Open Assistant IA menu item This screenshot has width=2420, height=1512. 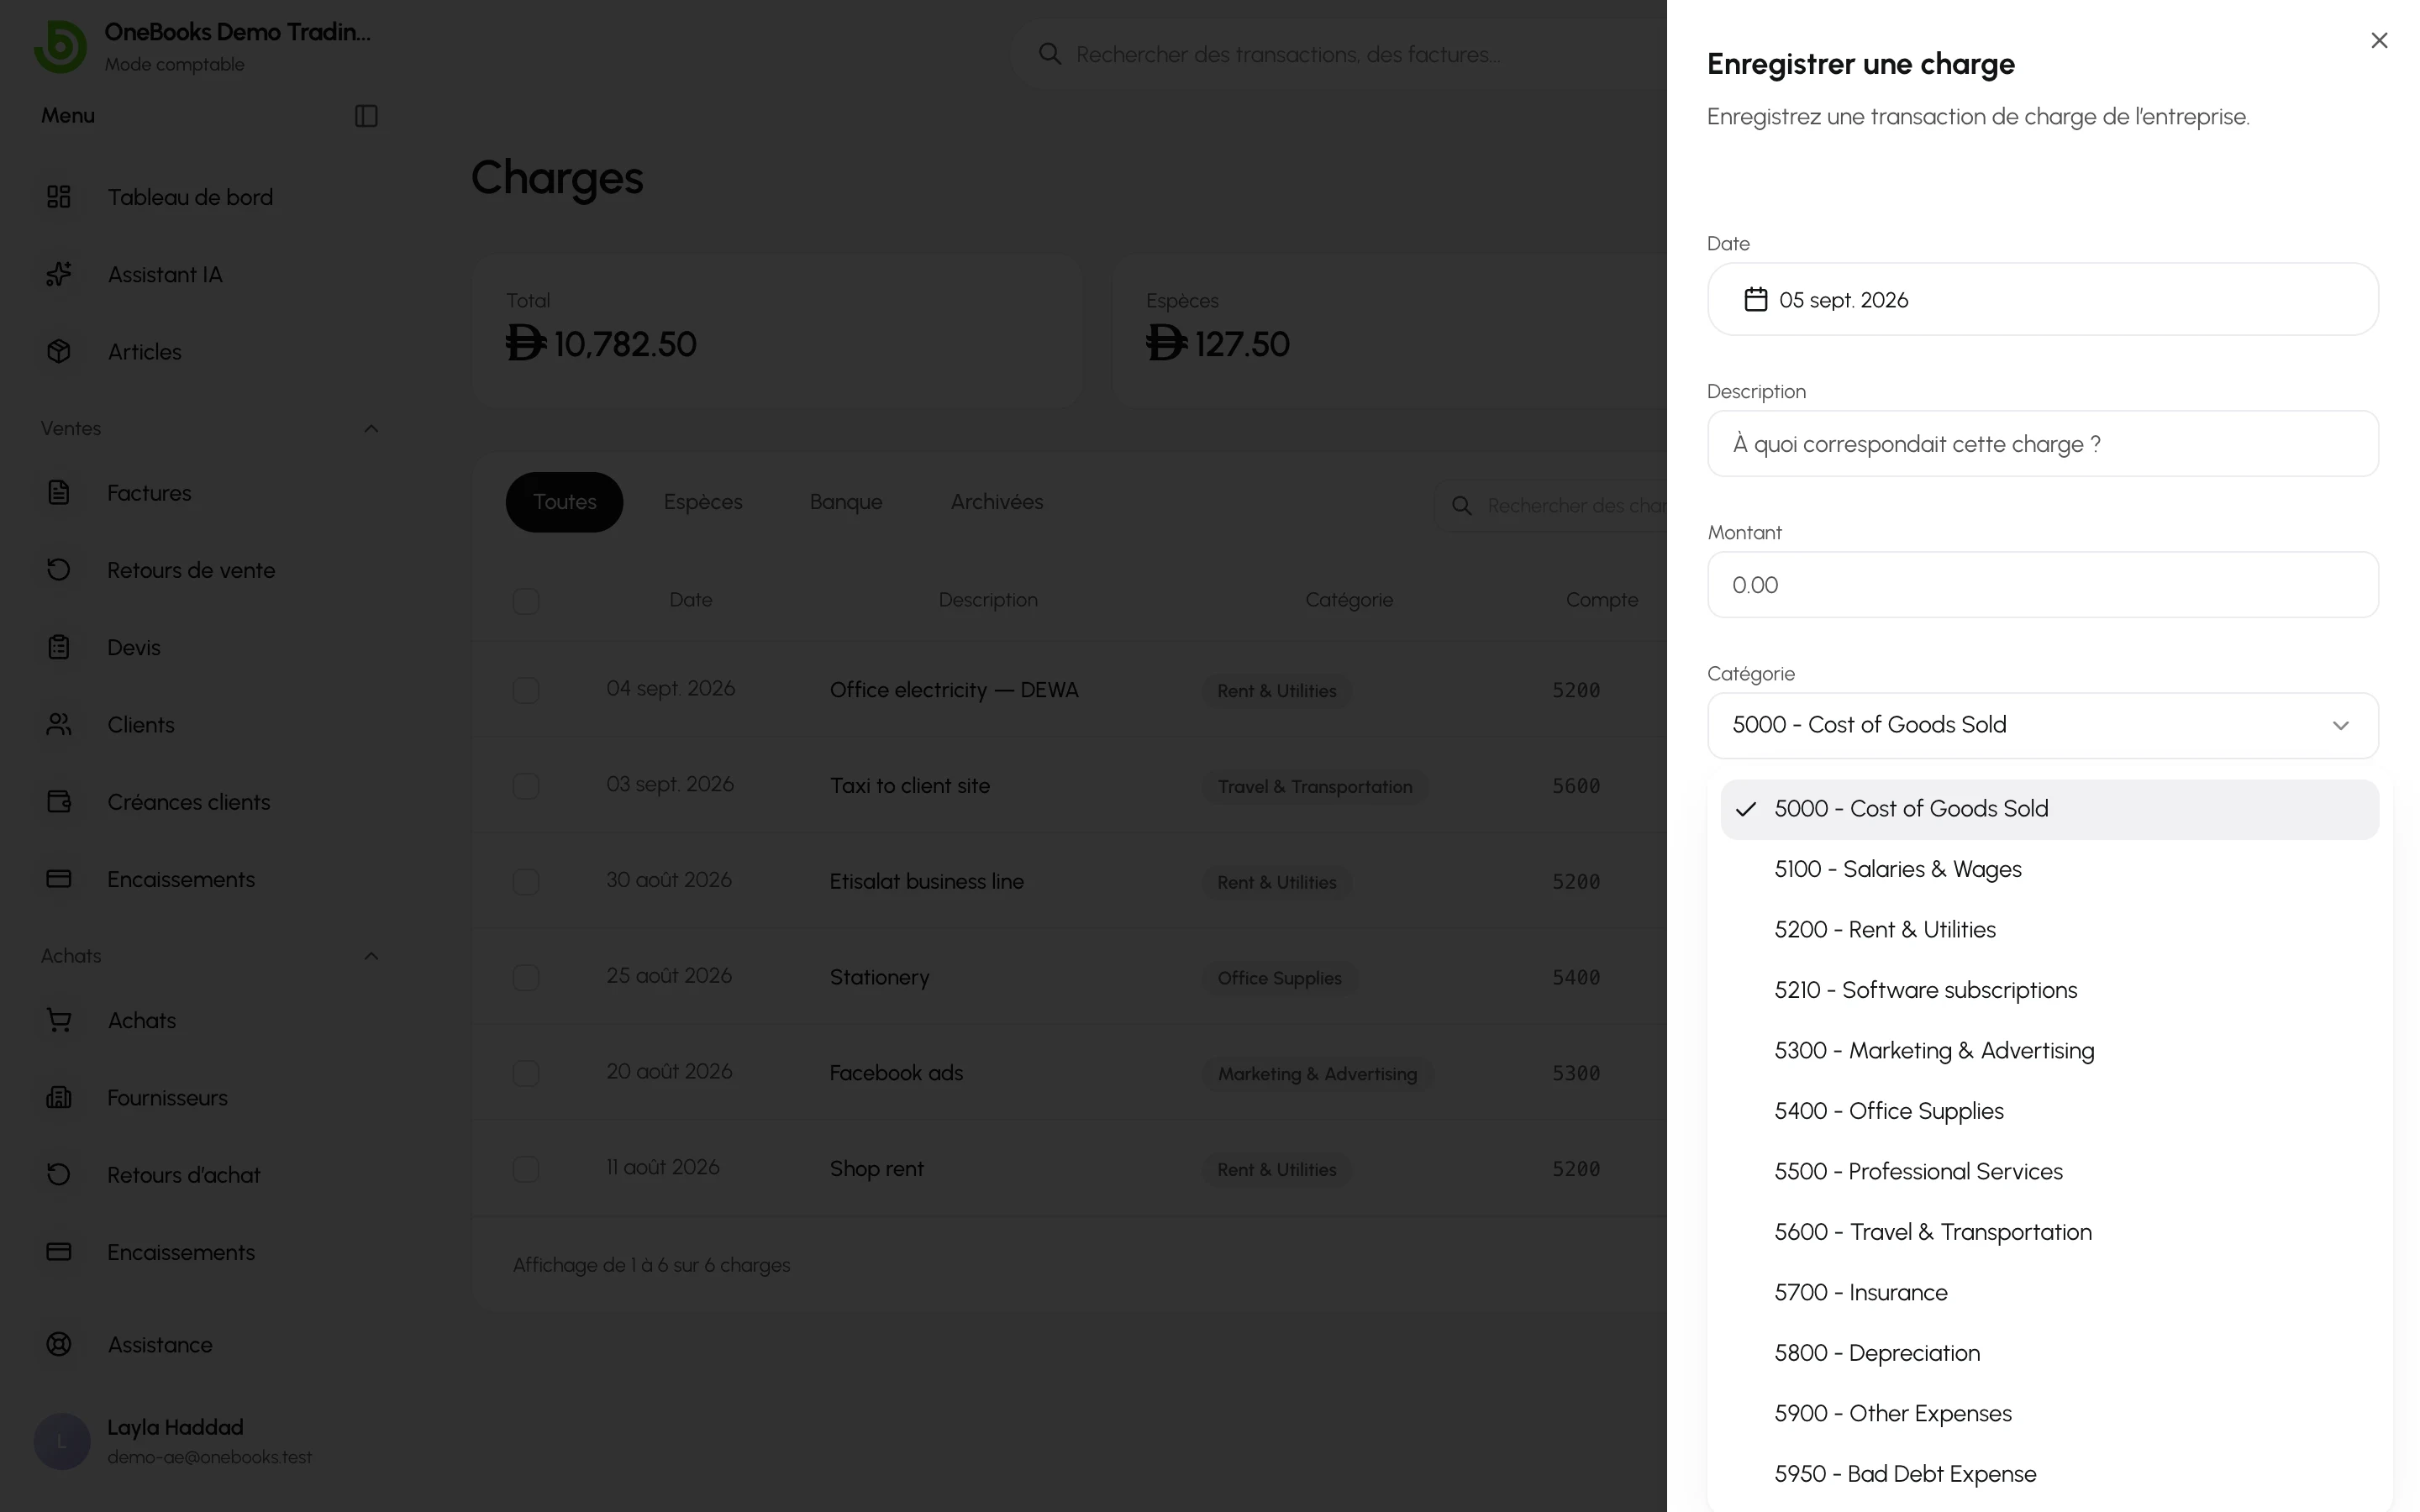coord(165,274)
